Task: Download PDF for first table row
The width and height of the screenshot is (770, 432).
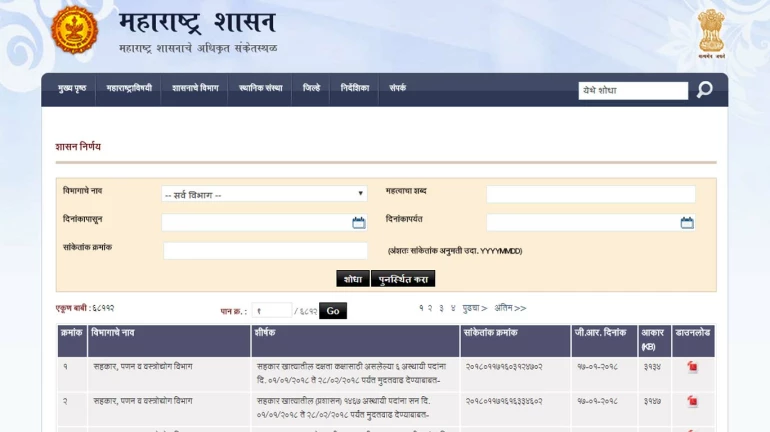Action: point(692,368)
